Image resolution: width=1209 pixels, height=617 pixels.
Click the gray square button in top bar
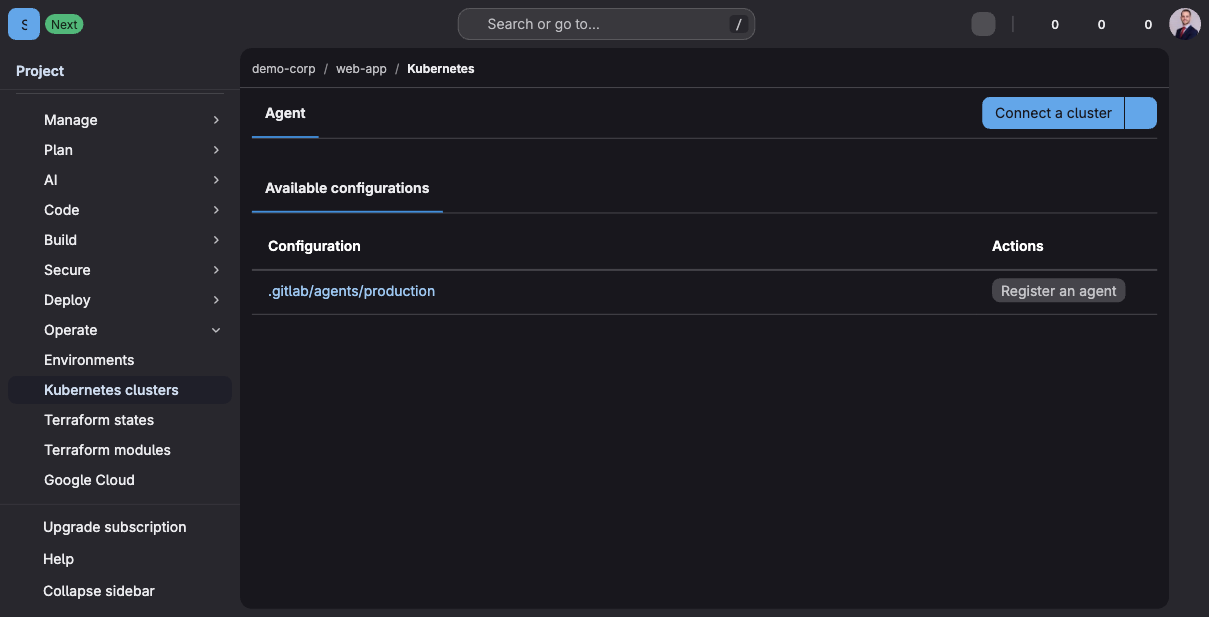click(983, 24)
